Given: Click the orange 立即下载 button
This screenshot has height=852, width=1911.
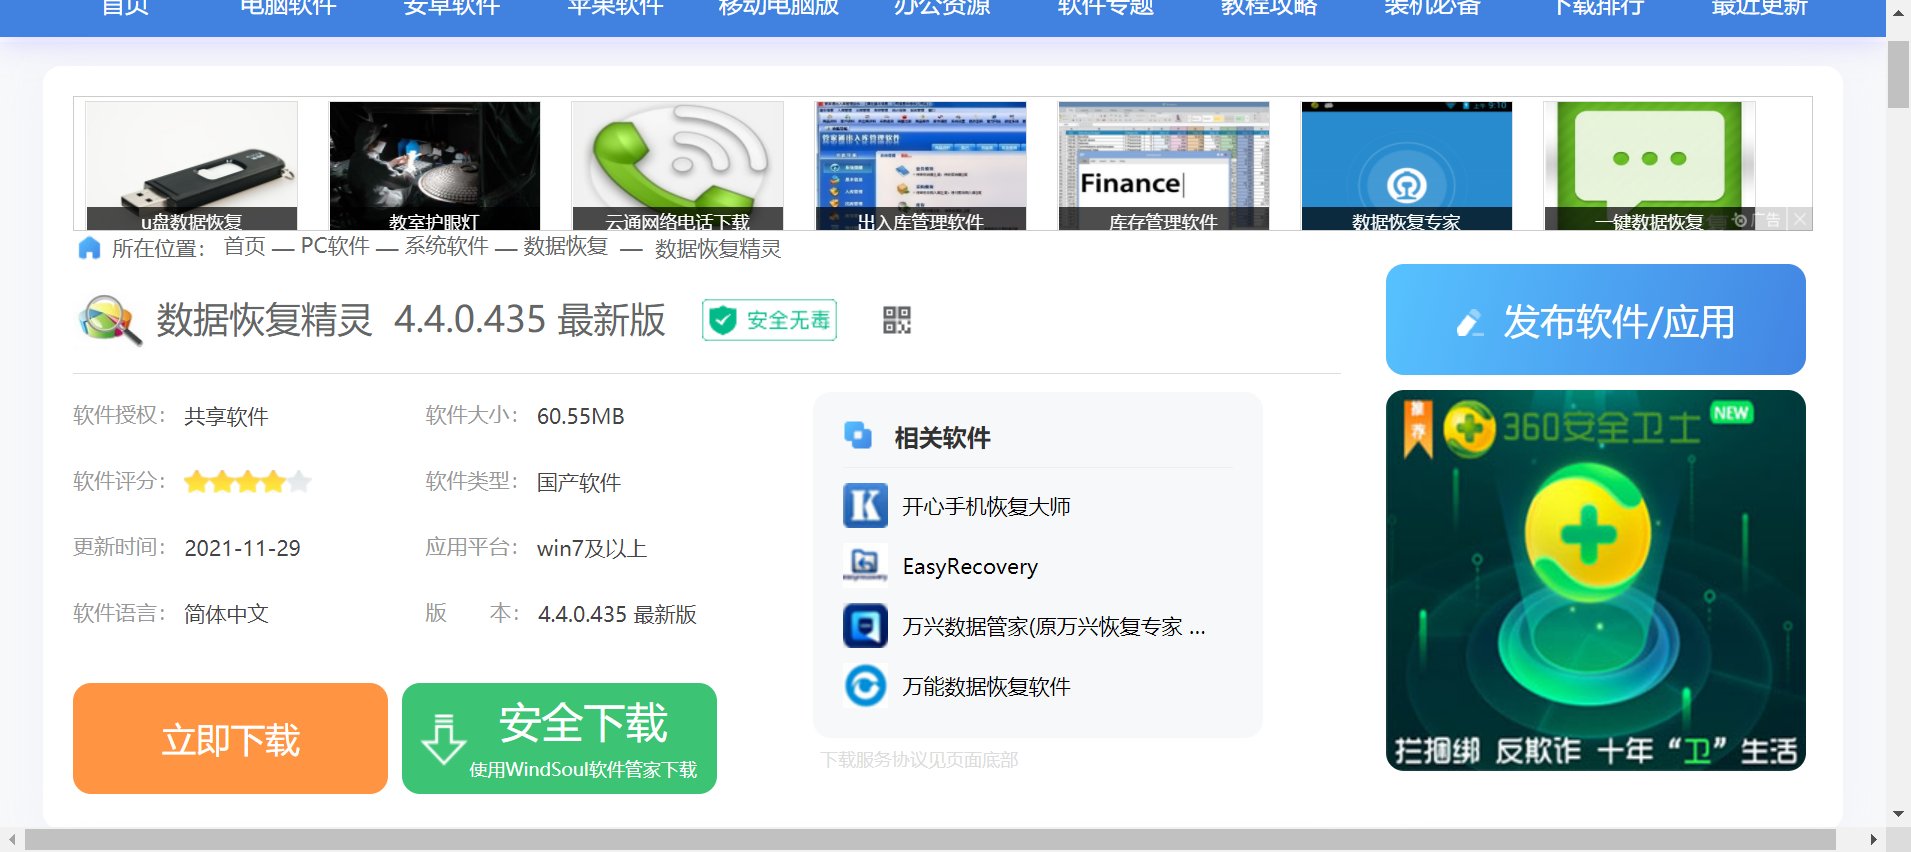Looking at the screenshot, I should coord(230,739).
